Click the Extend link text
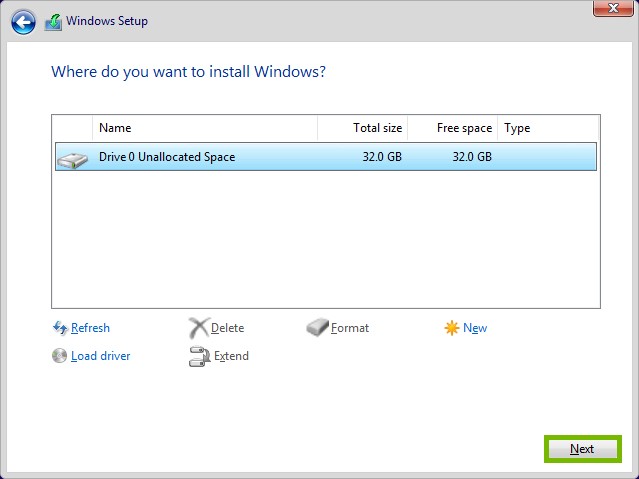This screenshot has height=479, width=639. tap(231, 356)
